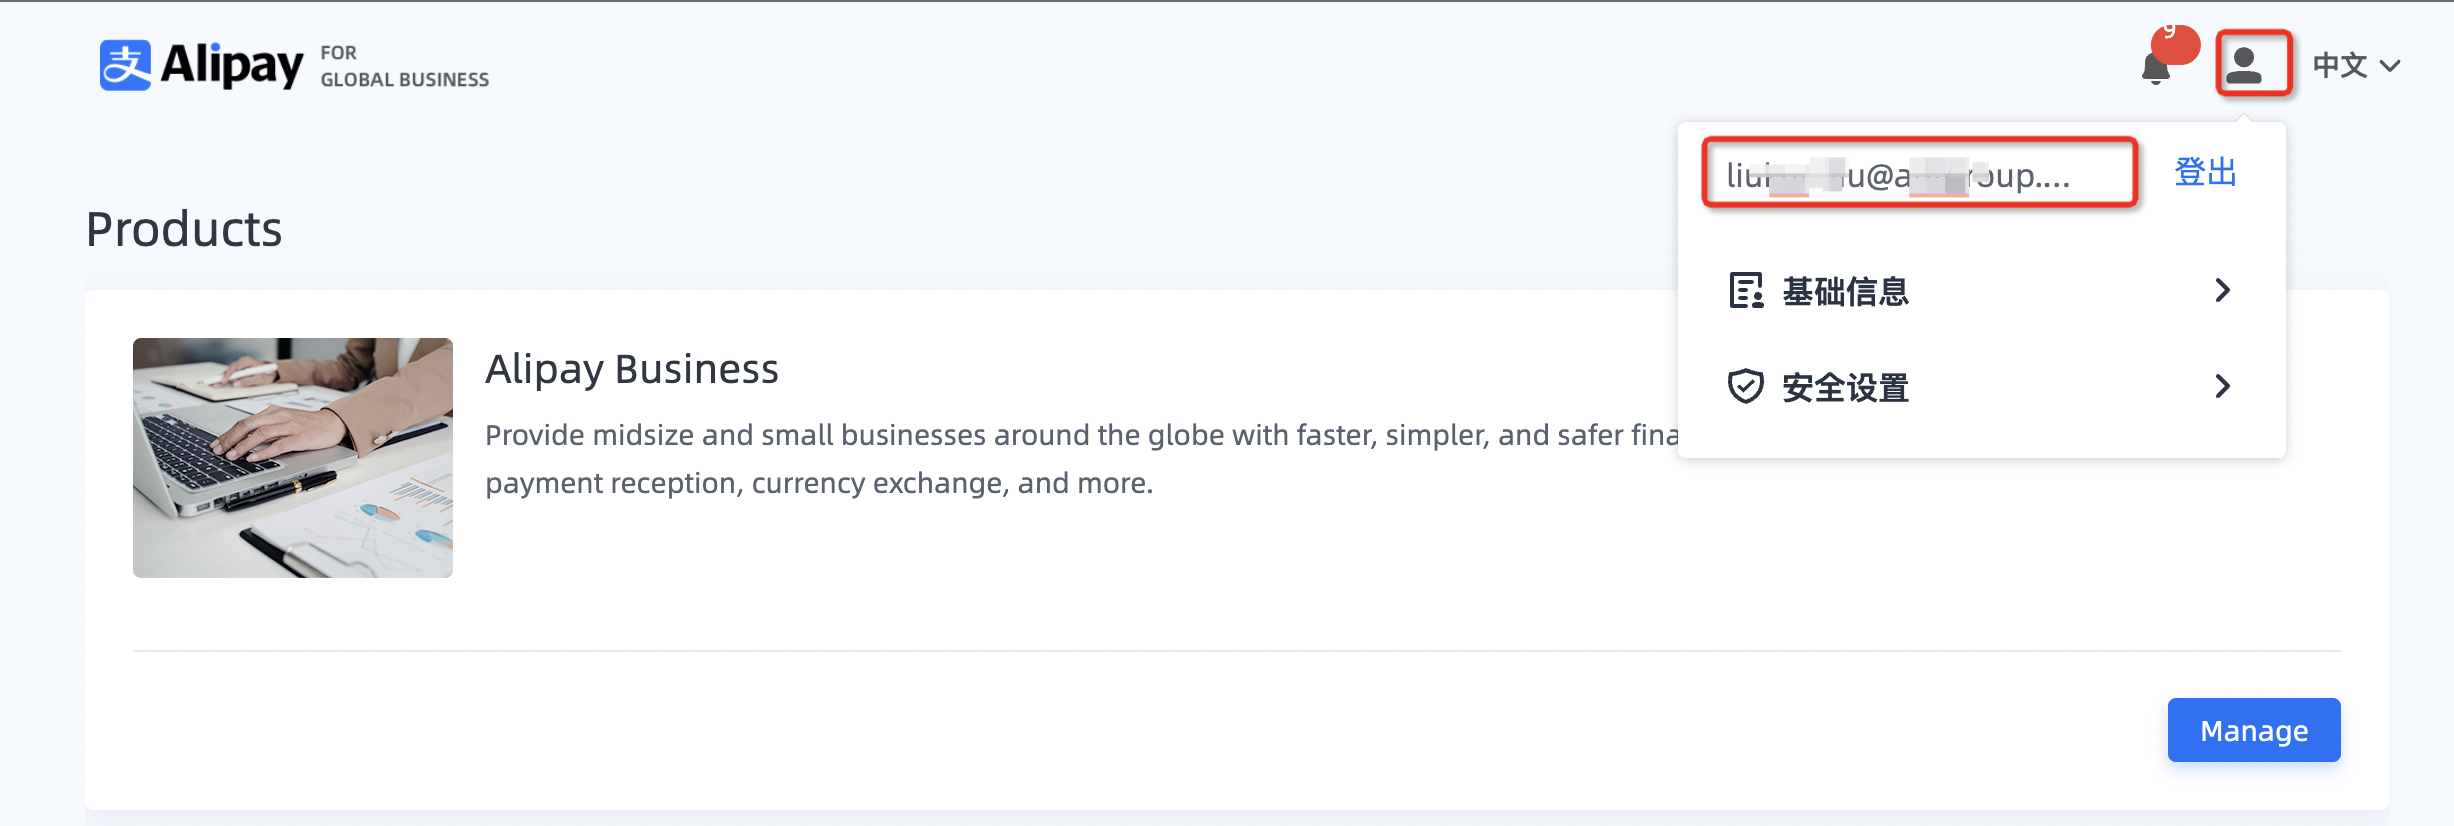Open the user profile icon

(x=2253, y=65)
